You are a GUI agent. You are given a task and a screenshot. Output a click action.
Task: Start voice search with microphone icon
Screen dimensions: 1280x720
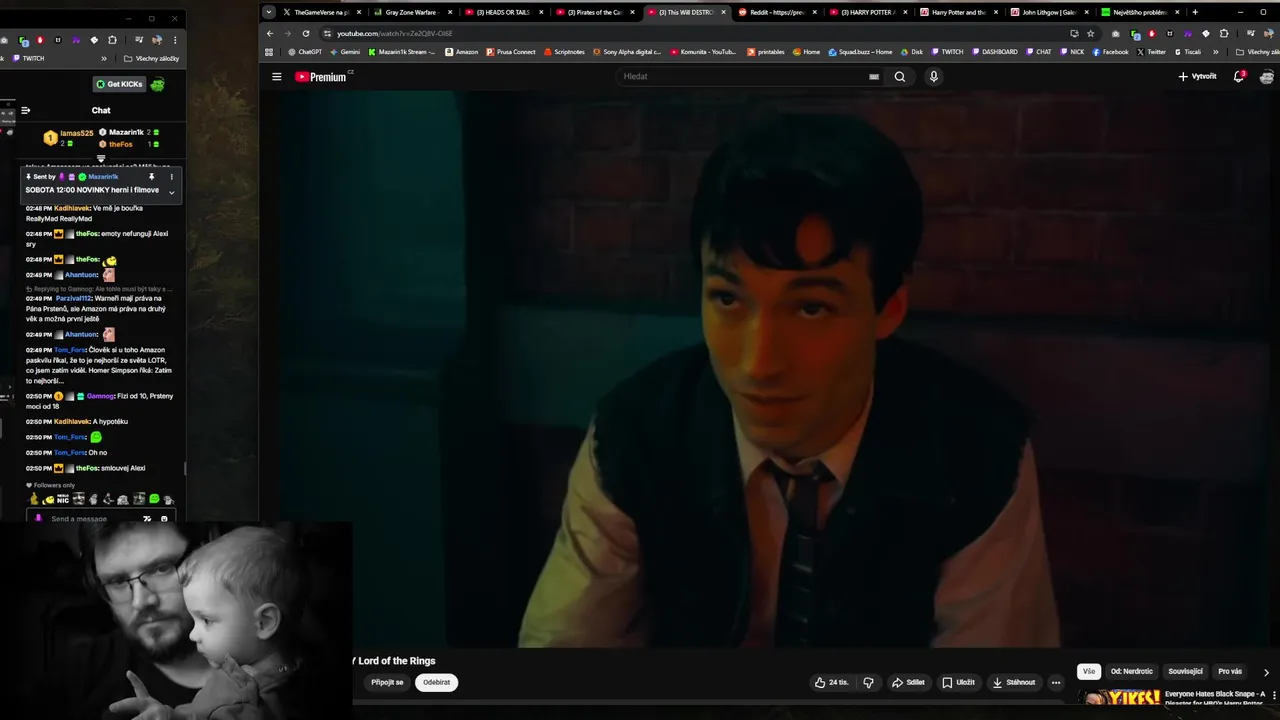[933, 77]
